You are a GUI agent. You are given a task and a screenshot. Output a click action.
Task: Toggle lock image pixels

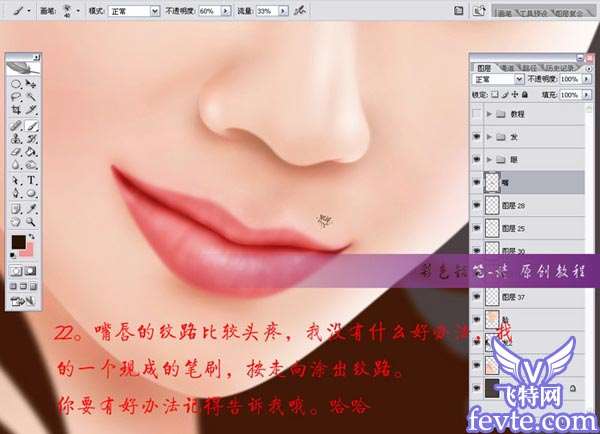pyautogui.click(x=505, y=94)
